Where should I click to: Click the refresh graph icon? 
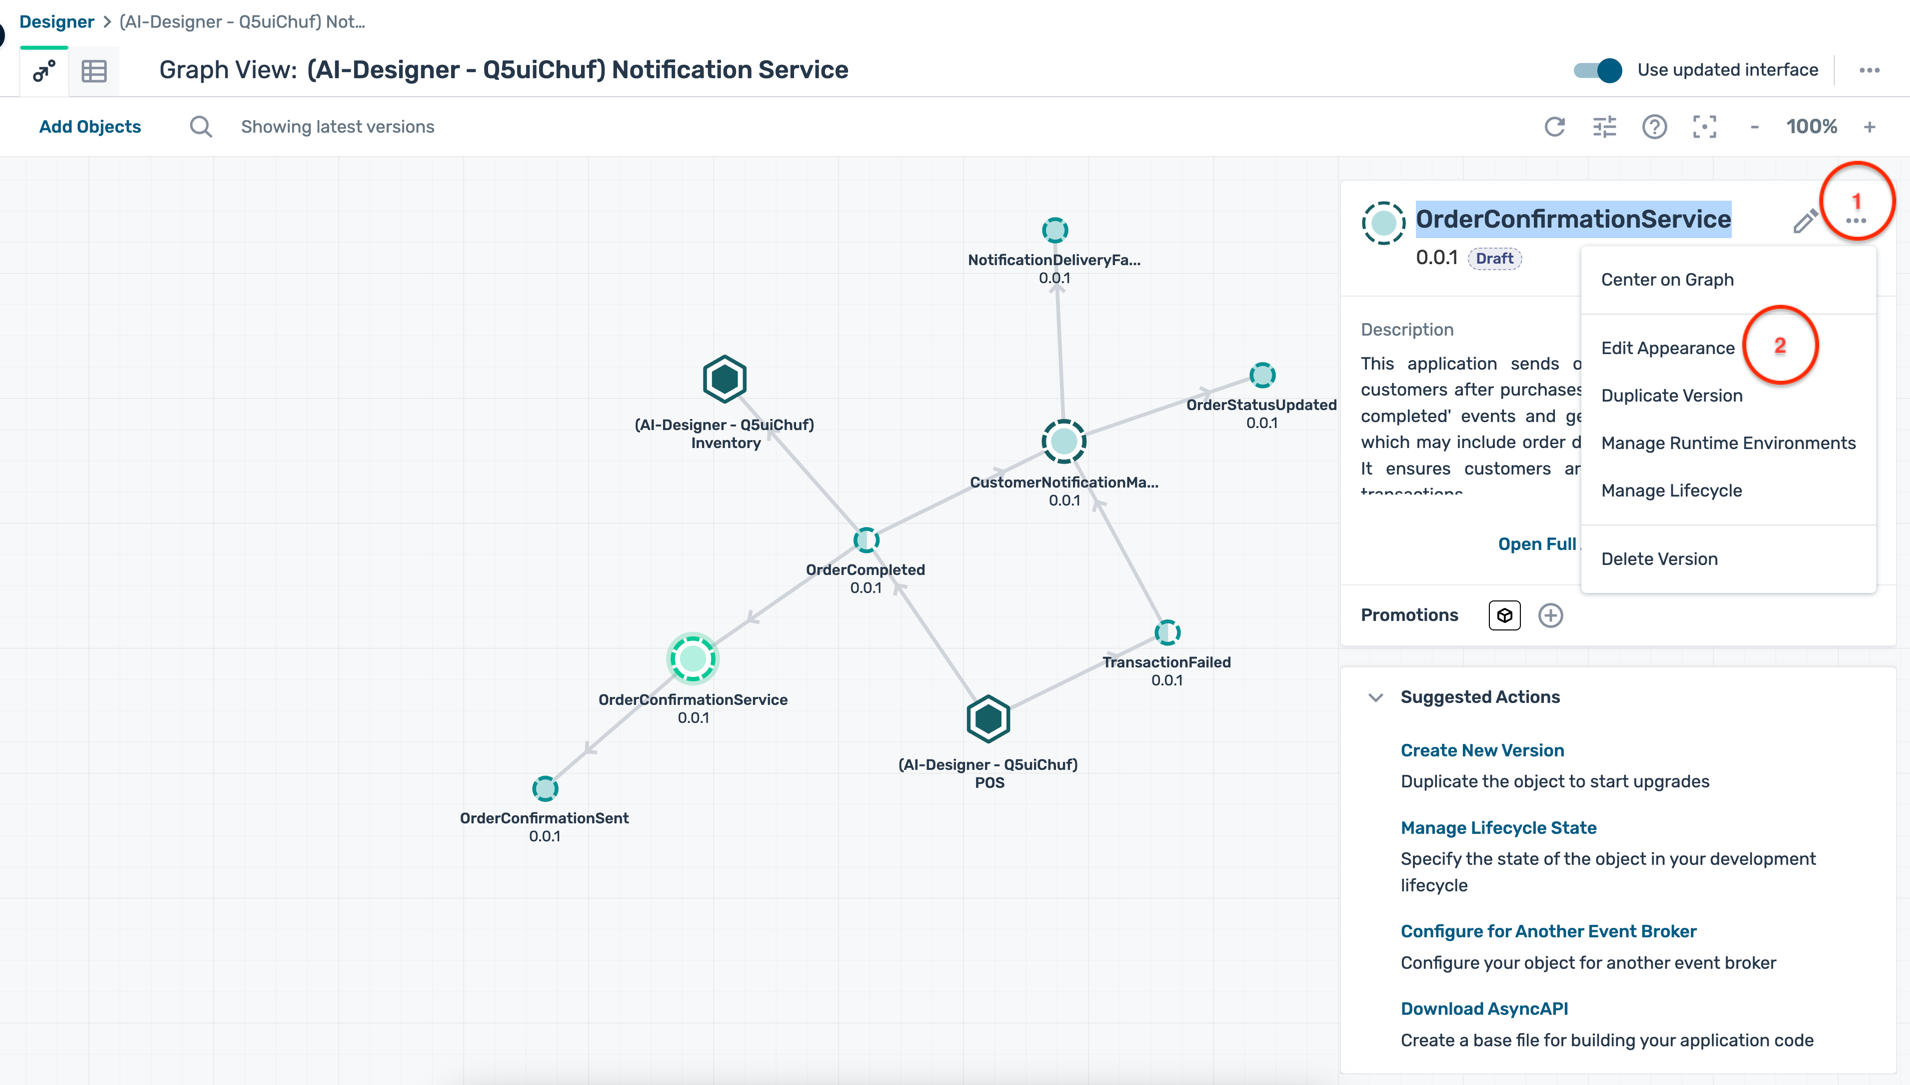click(x=1554, y=127)
